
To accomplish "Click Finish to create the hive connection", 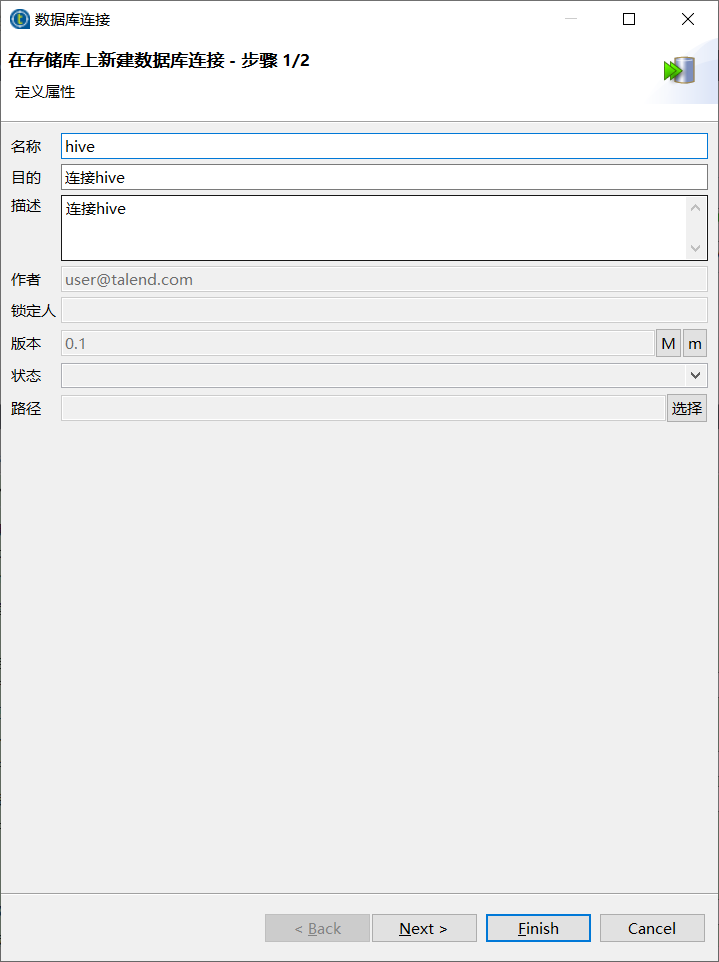I will pyautogui.click(x=538, y=928).
